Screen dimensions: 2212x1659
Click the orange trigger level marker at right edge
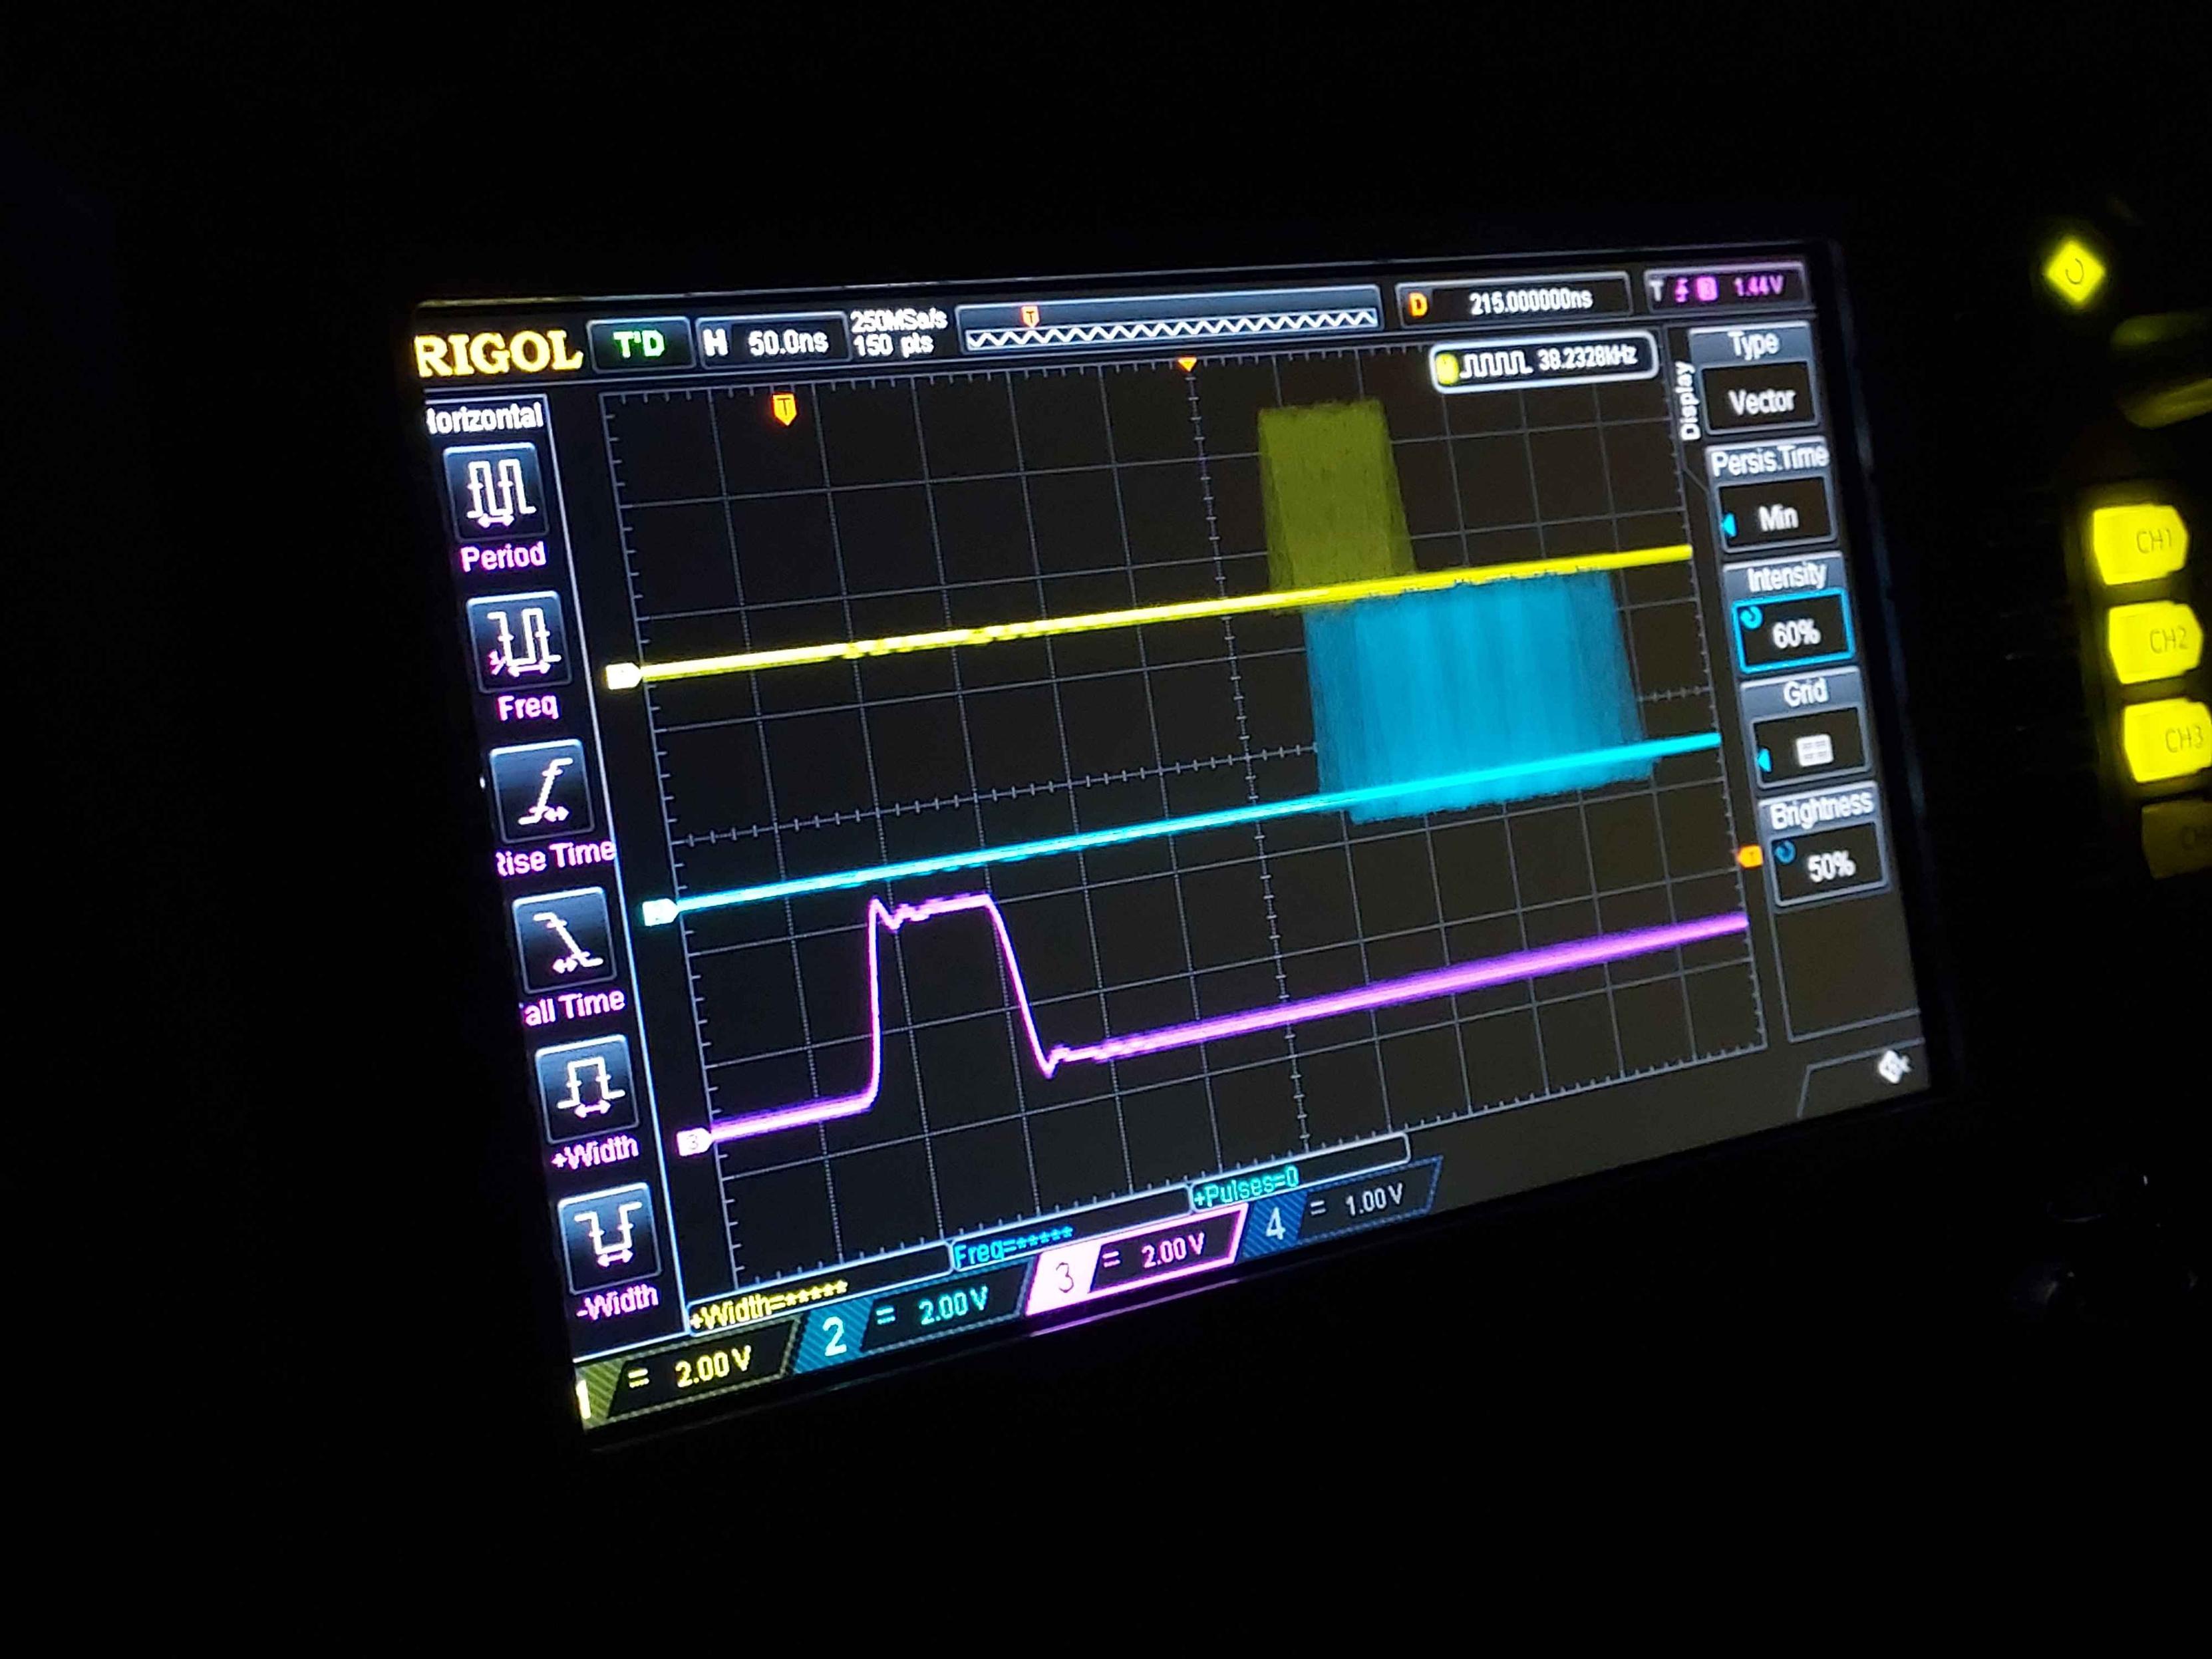pos(1749,856)
